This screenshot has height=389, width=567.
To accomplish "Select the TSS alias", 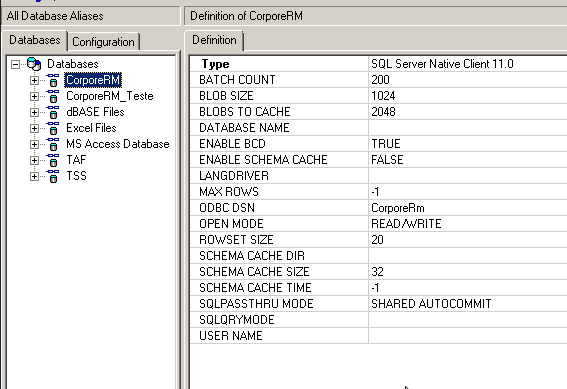I will (x=76, y=176).
